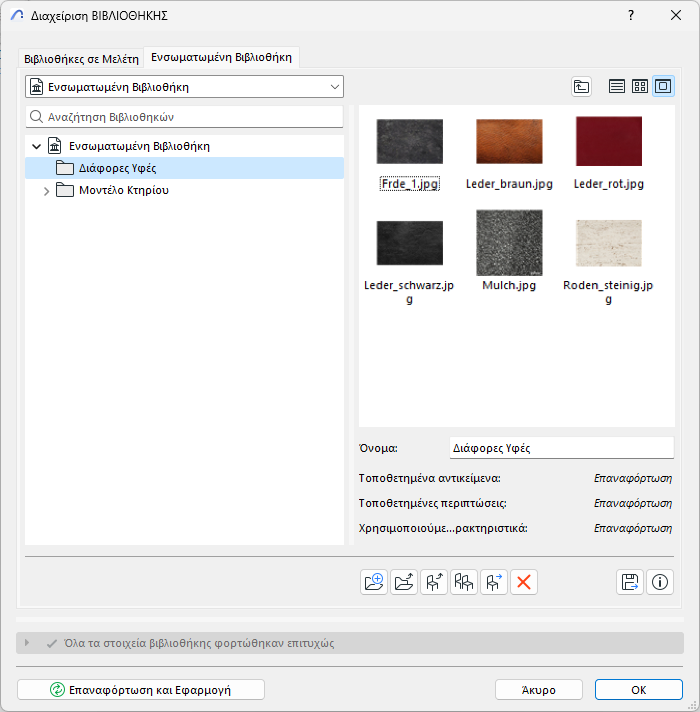Click Επαναφόρτωση for Τοποθετημένες περιπτώσεις
This screenshot has width=700, height=712.
(633, 503)
